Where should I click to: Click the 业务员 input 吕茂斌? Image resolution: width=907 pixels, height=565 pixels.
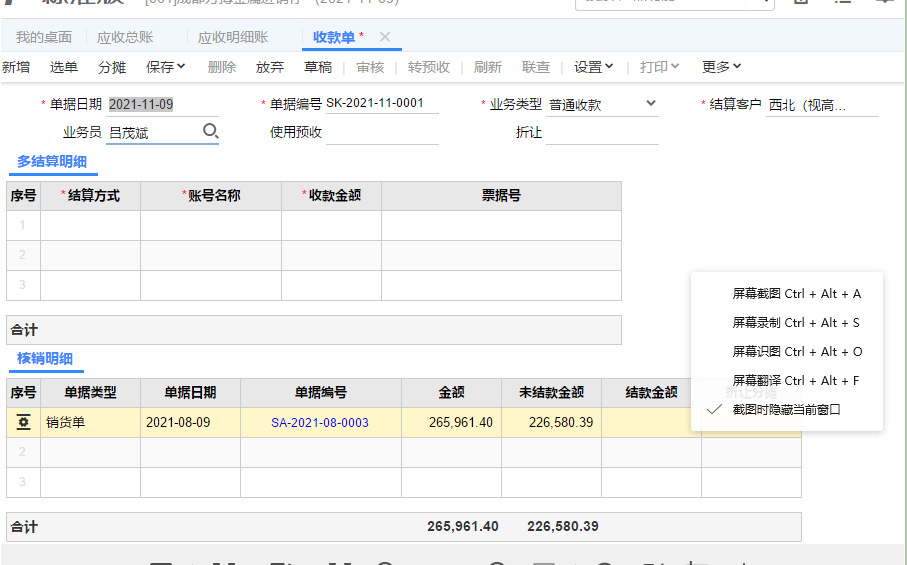click(153, 132)
